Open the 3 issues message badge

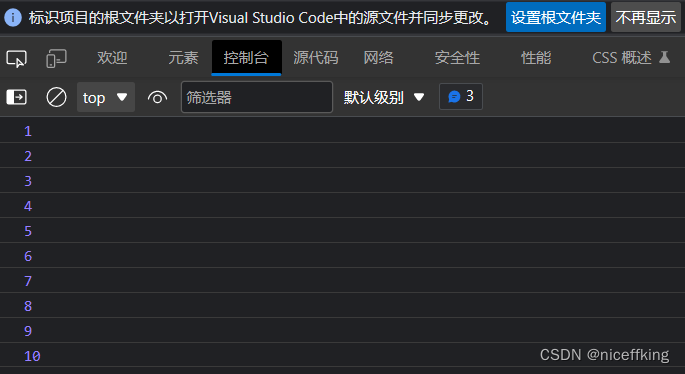pyautogui.click(x=461, y=96)
